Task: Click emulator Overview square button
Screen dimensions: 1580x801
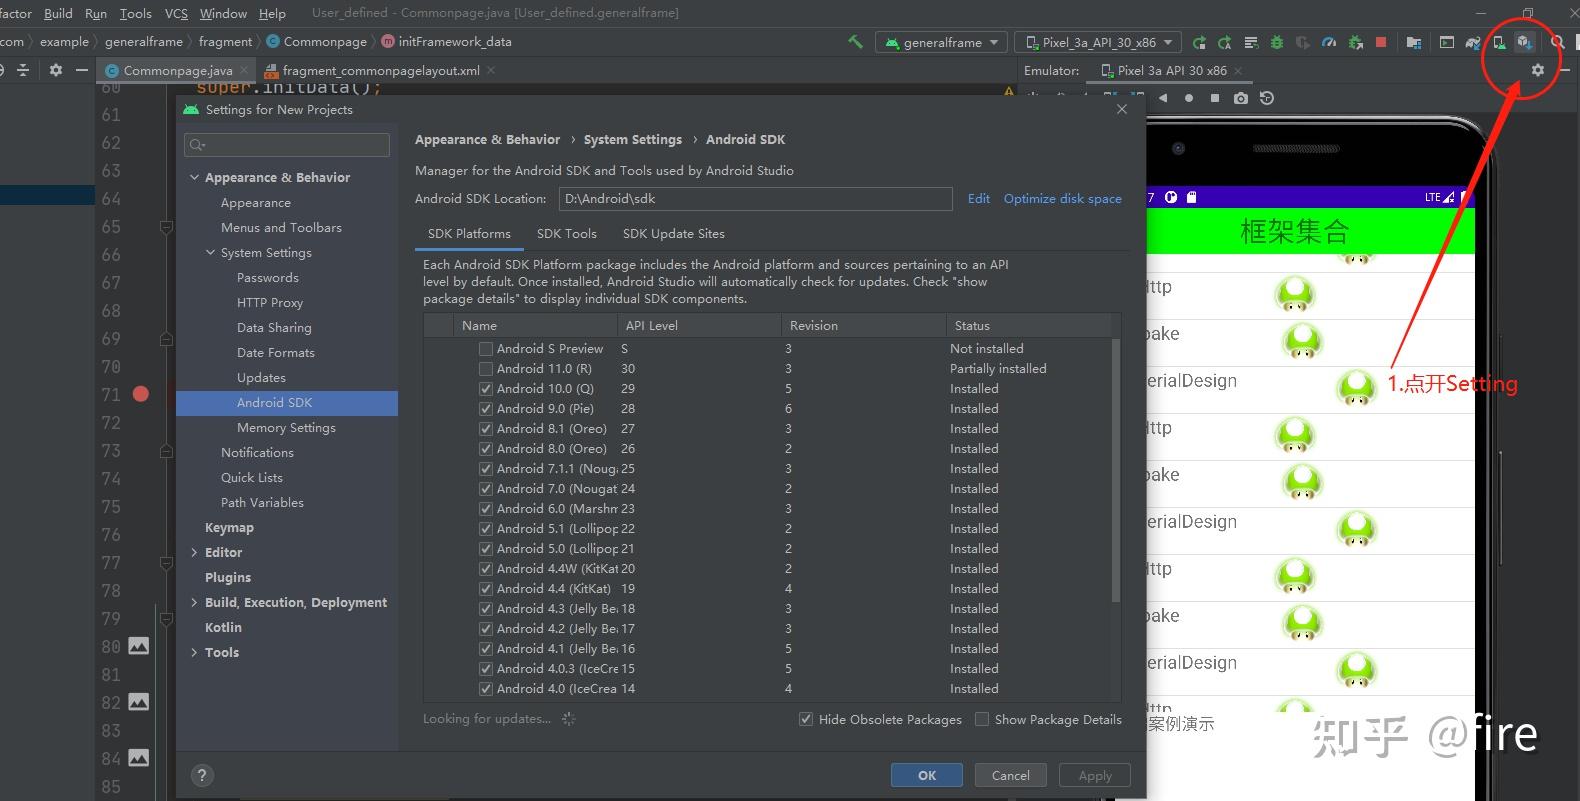Action: pyautogui.click(x=1215, y=98)
